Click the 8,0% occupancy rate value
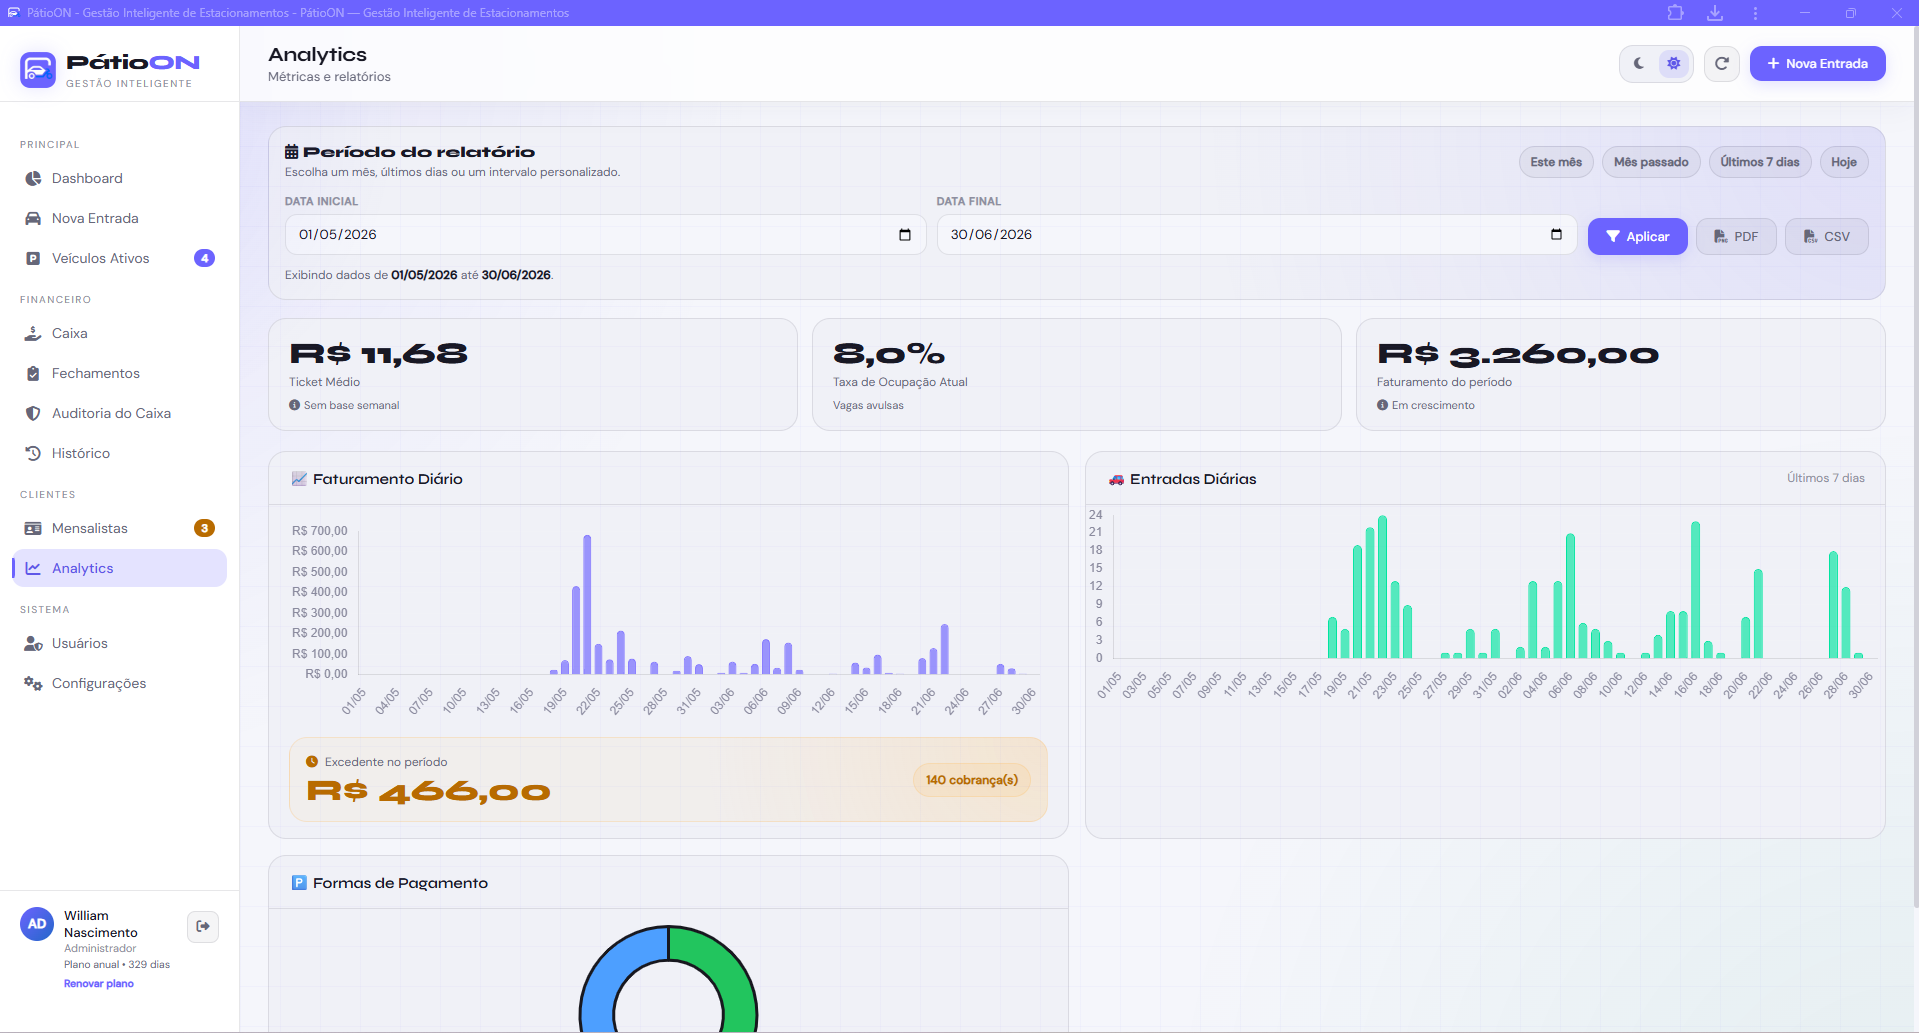 [889, 354]
